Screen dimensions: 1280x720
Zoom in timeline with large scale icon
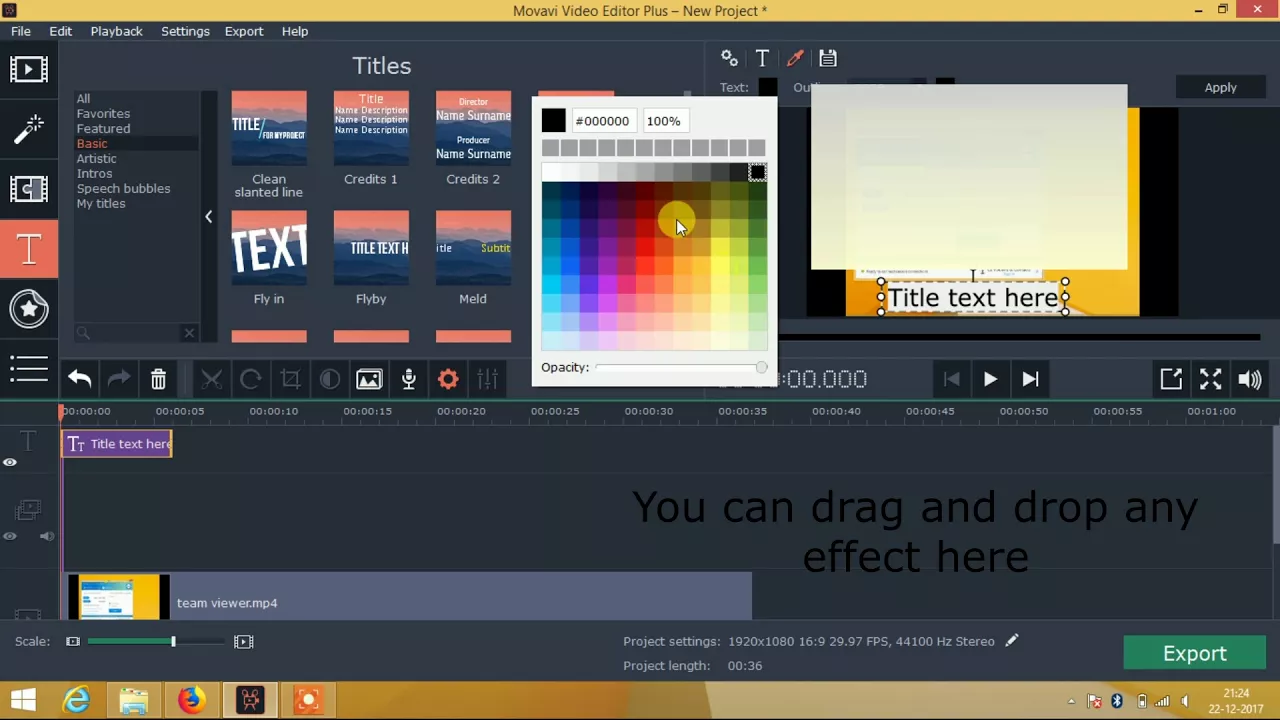pos(243,641)
